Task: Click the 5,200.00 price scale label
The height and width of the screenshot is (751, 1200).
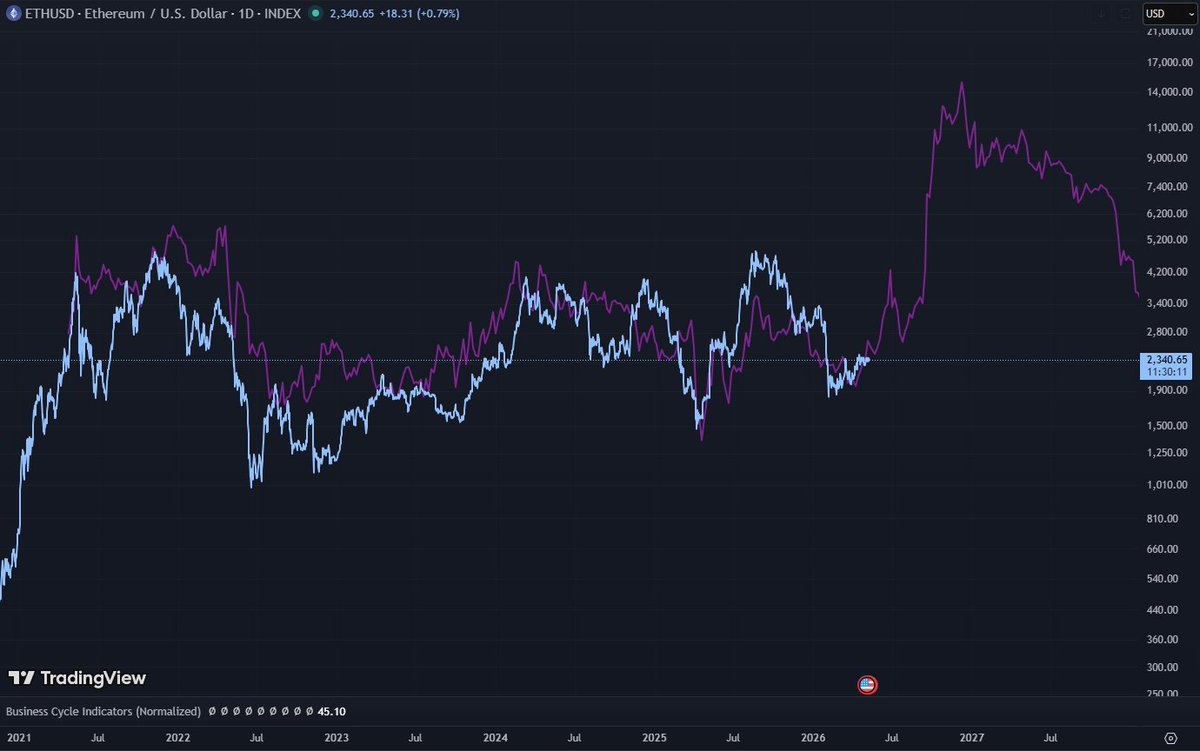Action: point(1168,241)
